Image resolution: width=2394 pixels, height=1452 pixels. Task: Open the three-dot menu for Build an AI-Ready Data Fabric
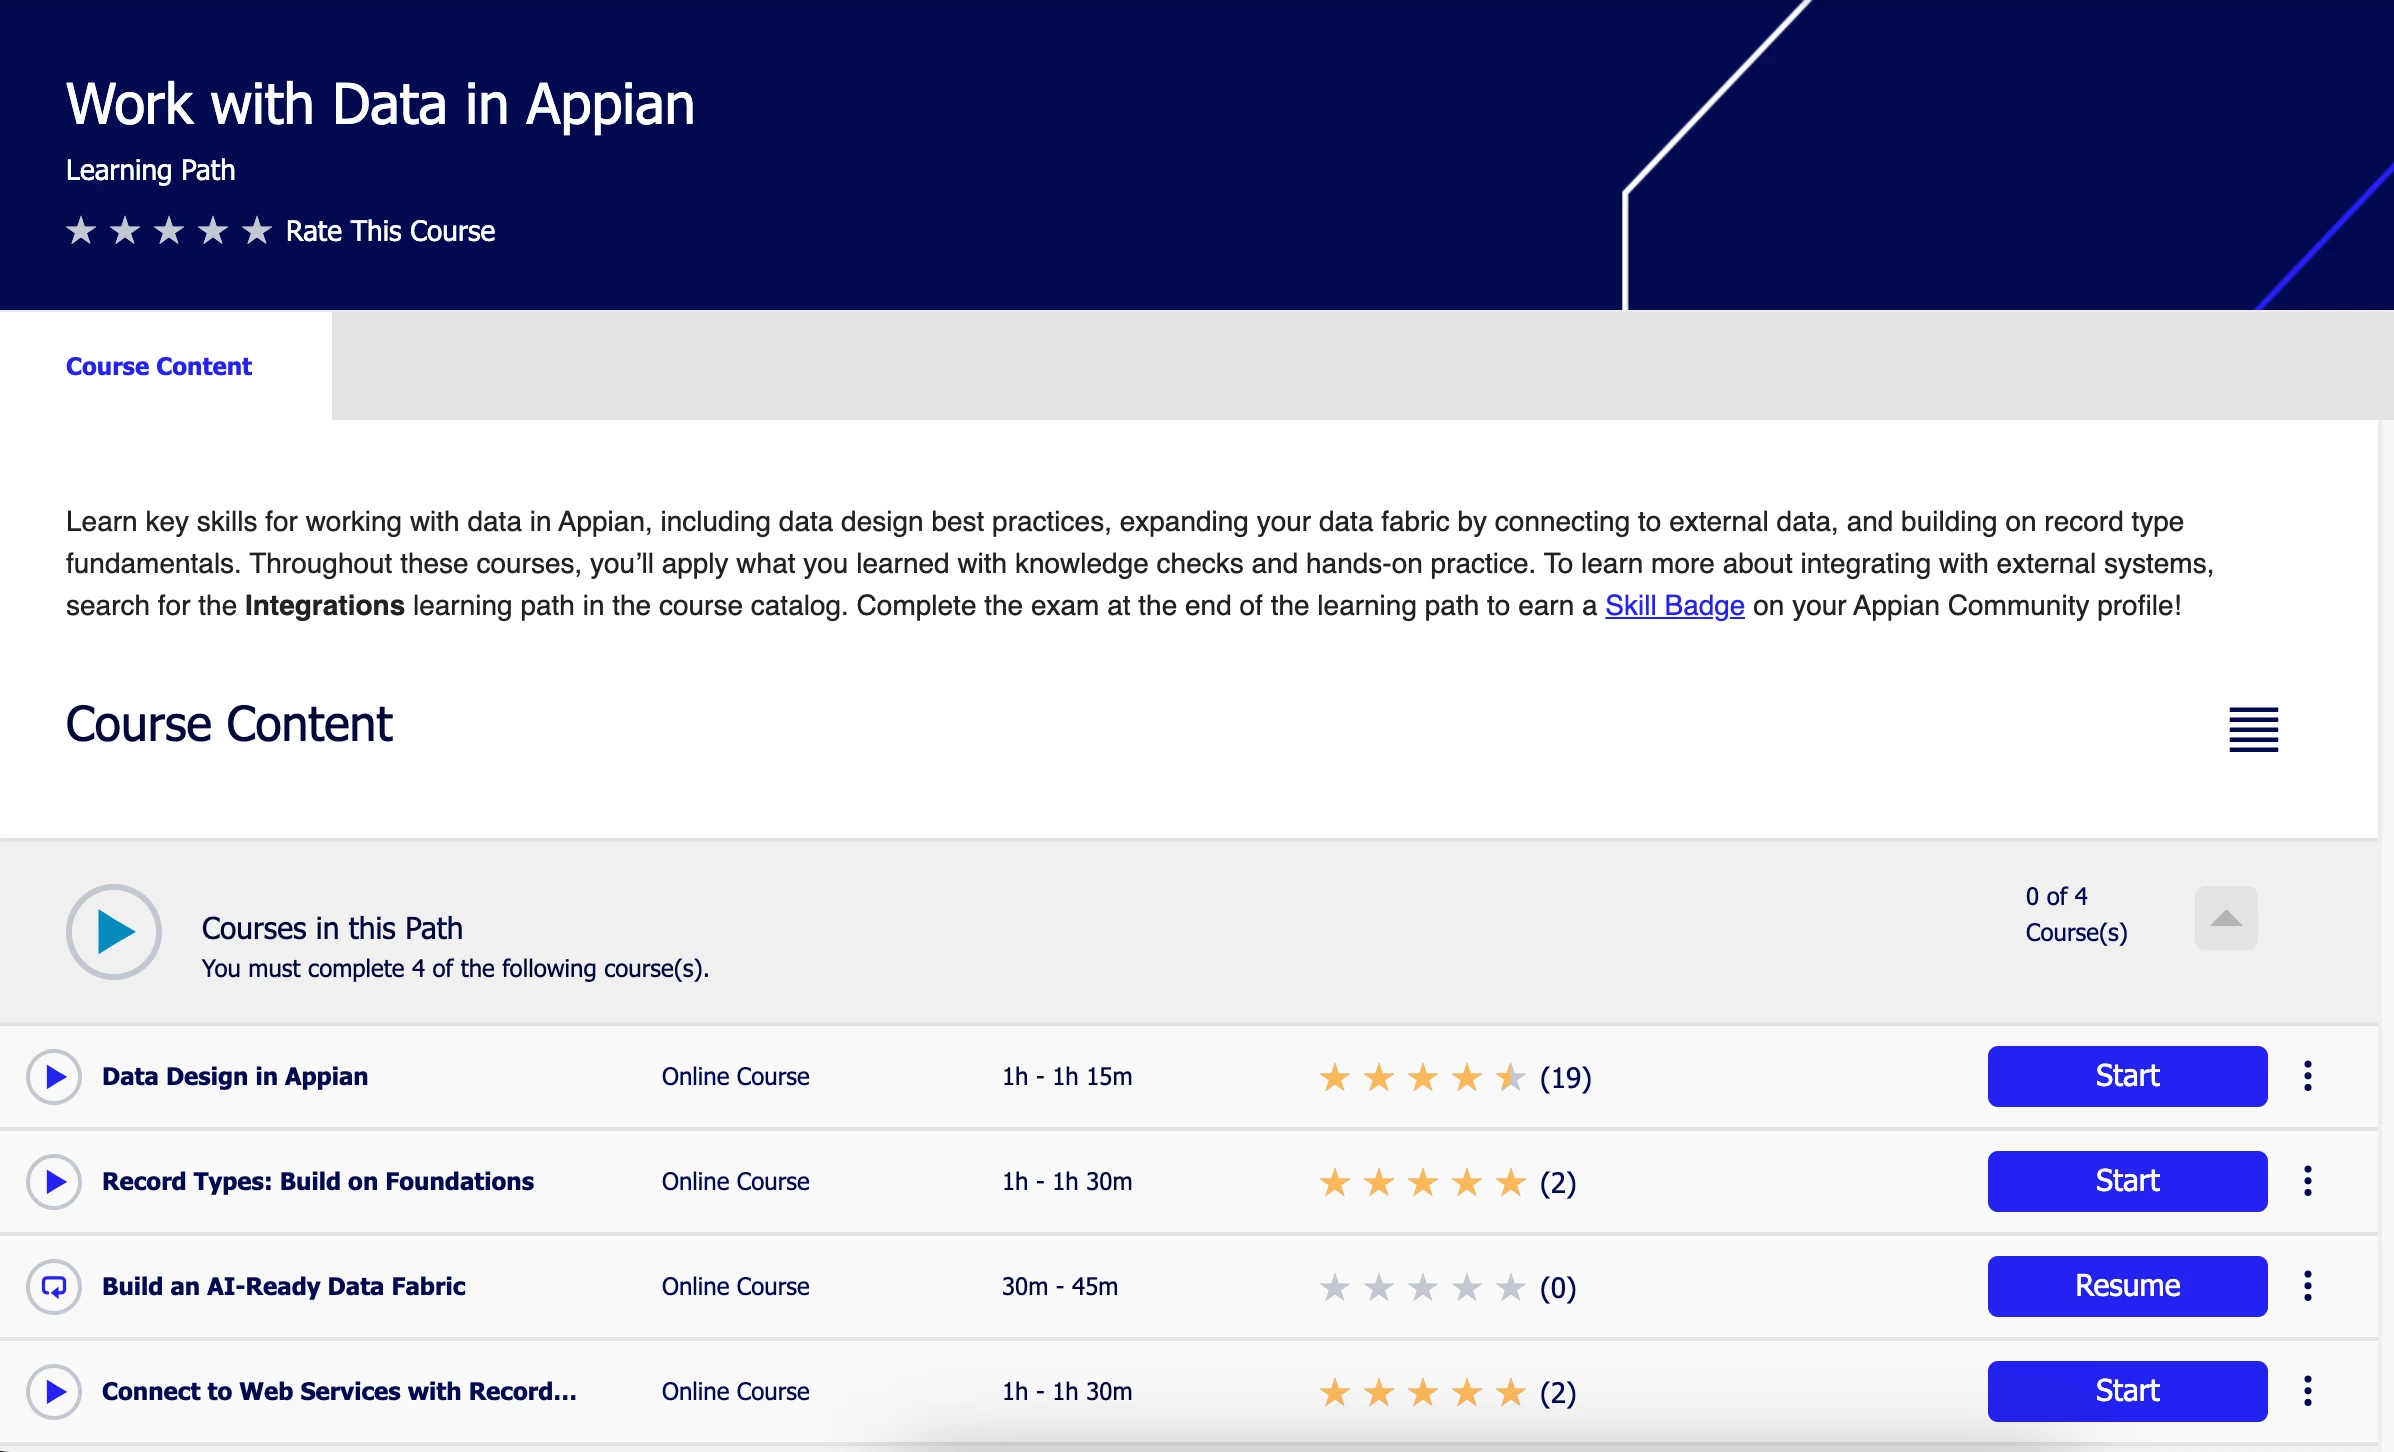click(2308, 1286)
